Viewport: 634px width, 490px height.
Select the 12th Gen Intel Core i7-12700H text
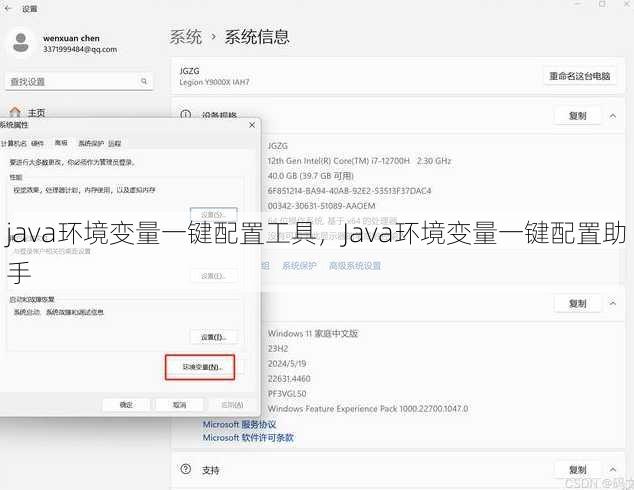359,161
